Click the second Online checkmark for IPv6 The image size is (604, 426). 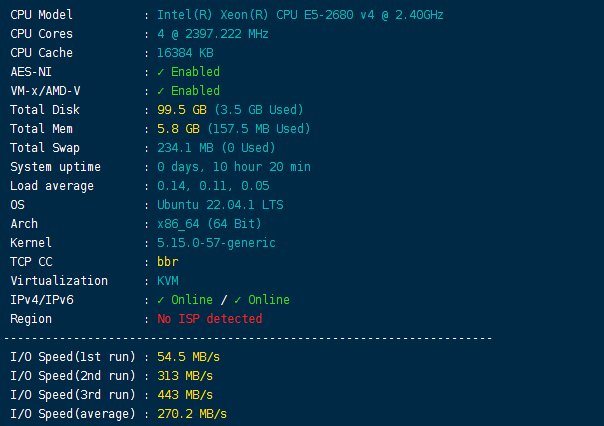pos(238,300)
